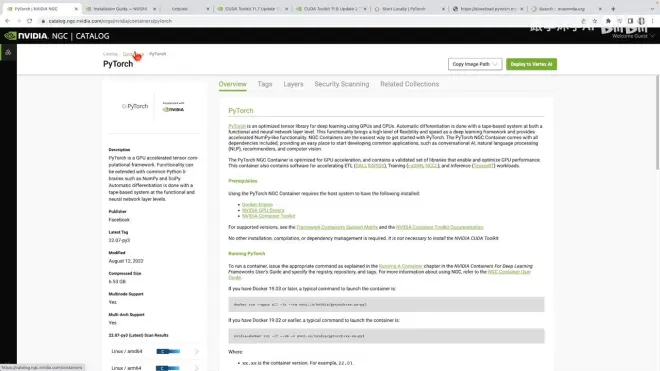Screen dimensions: 660x371
Task: Click the Modified date August 12, 2022
Action: click(x=126, y=261)
